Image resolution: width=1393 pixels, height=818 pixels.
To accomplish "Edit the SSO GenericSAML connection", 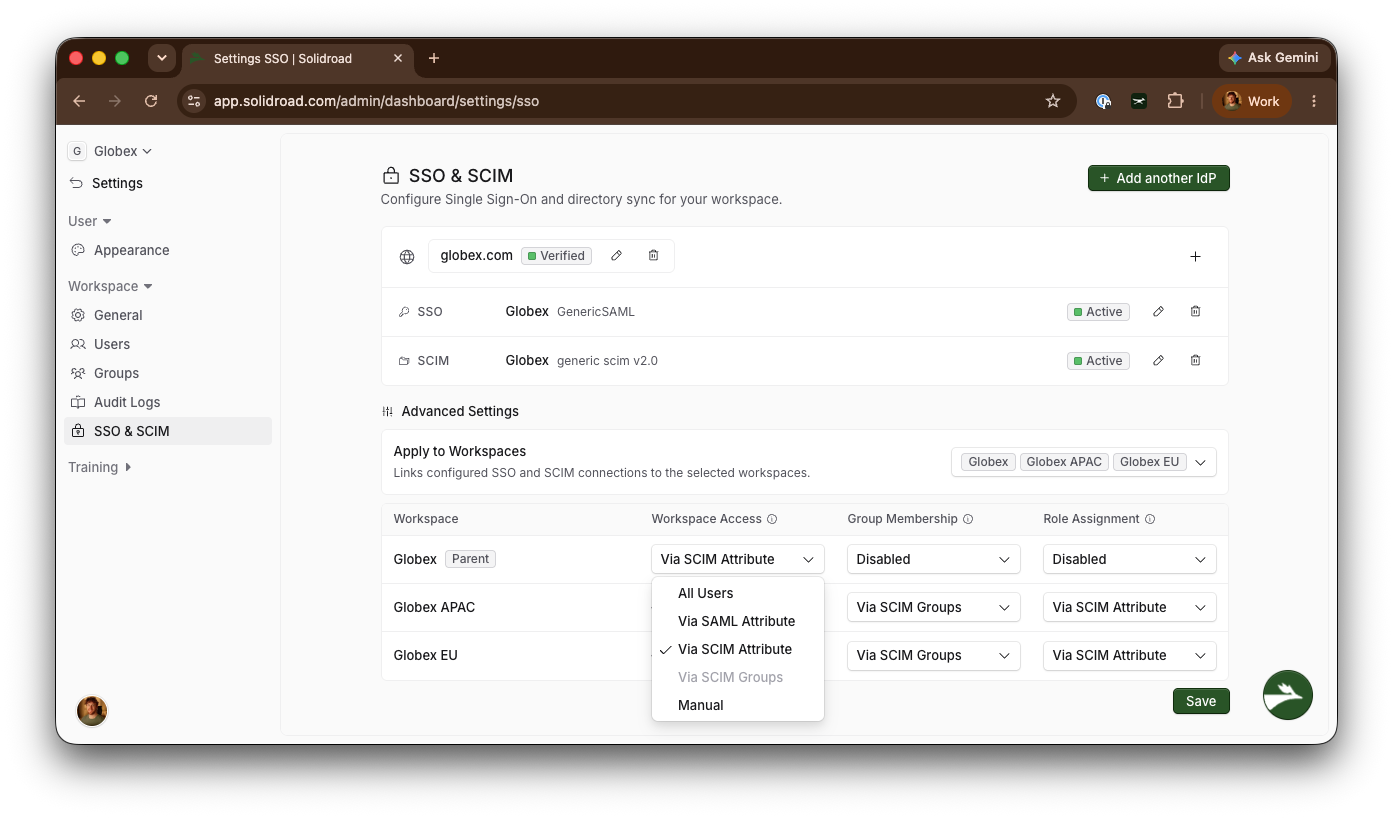I will point(1158,312).
